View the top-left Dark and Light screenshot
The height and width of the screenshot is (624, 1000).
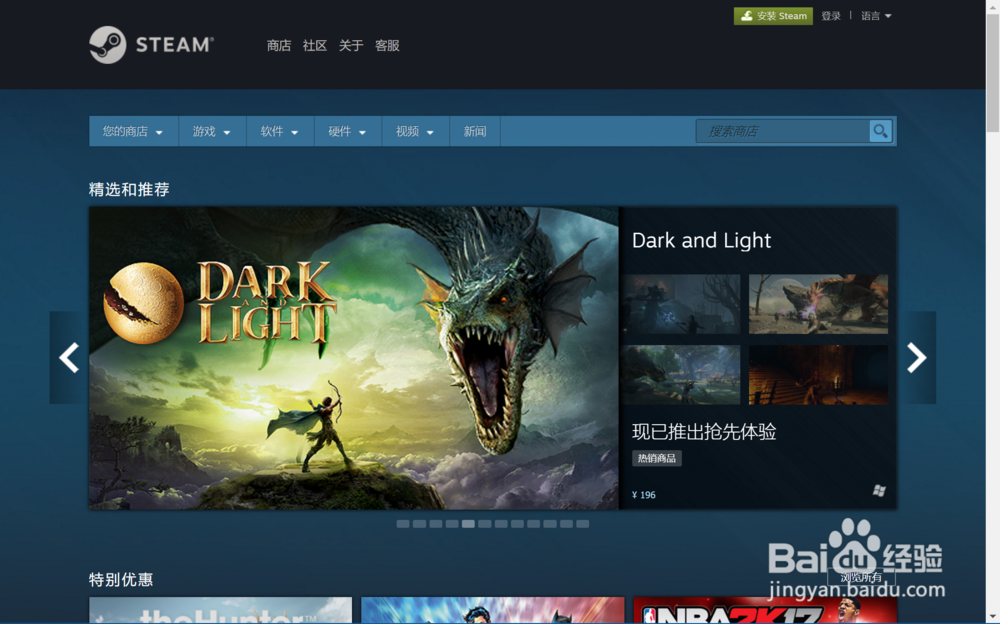pos(681,304)
